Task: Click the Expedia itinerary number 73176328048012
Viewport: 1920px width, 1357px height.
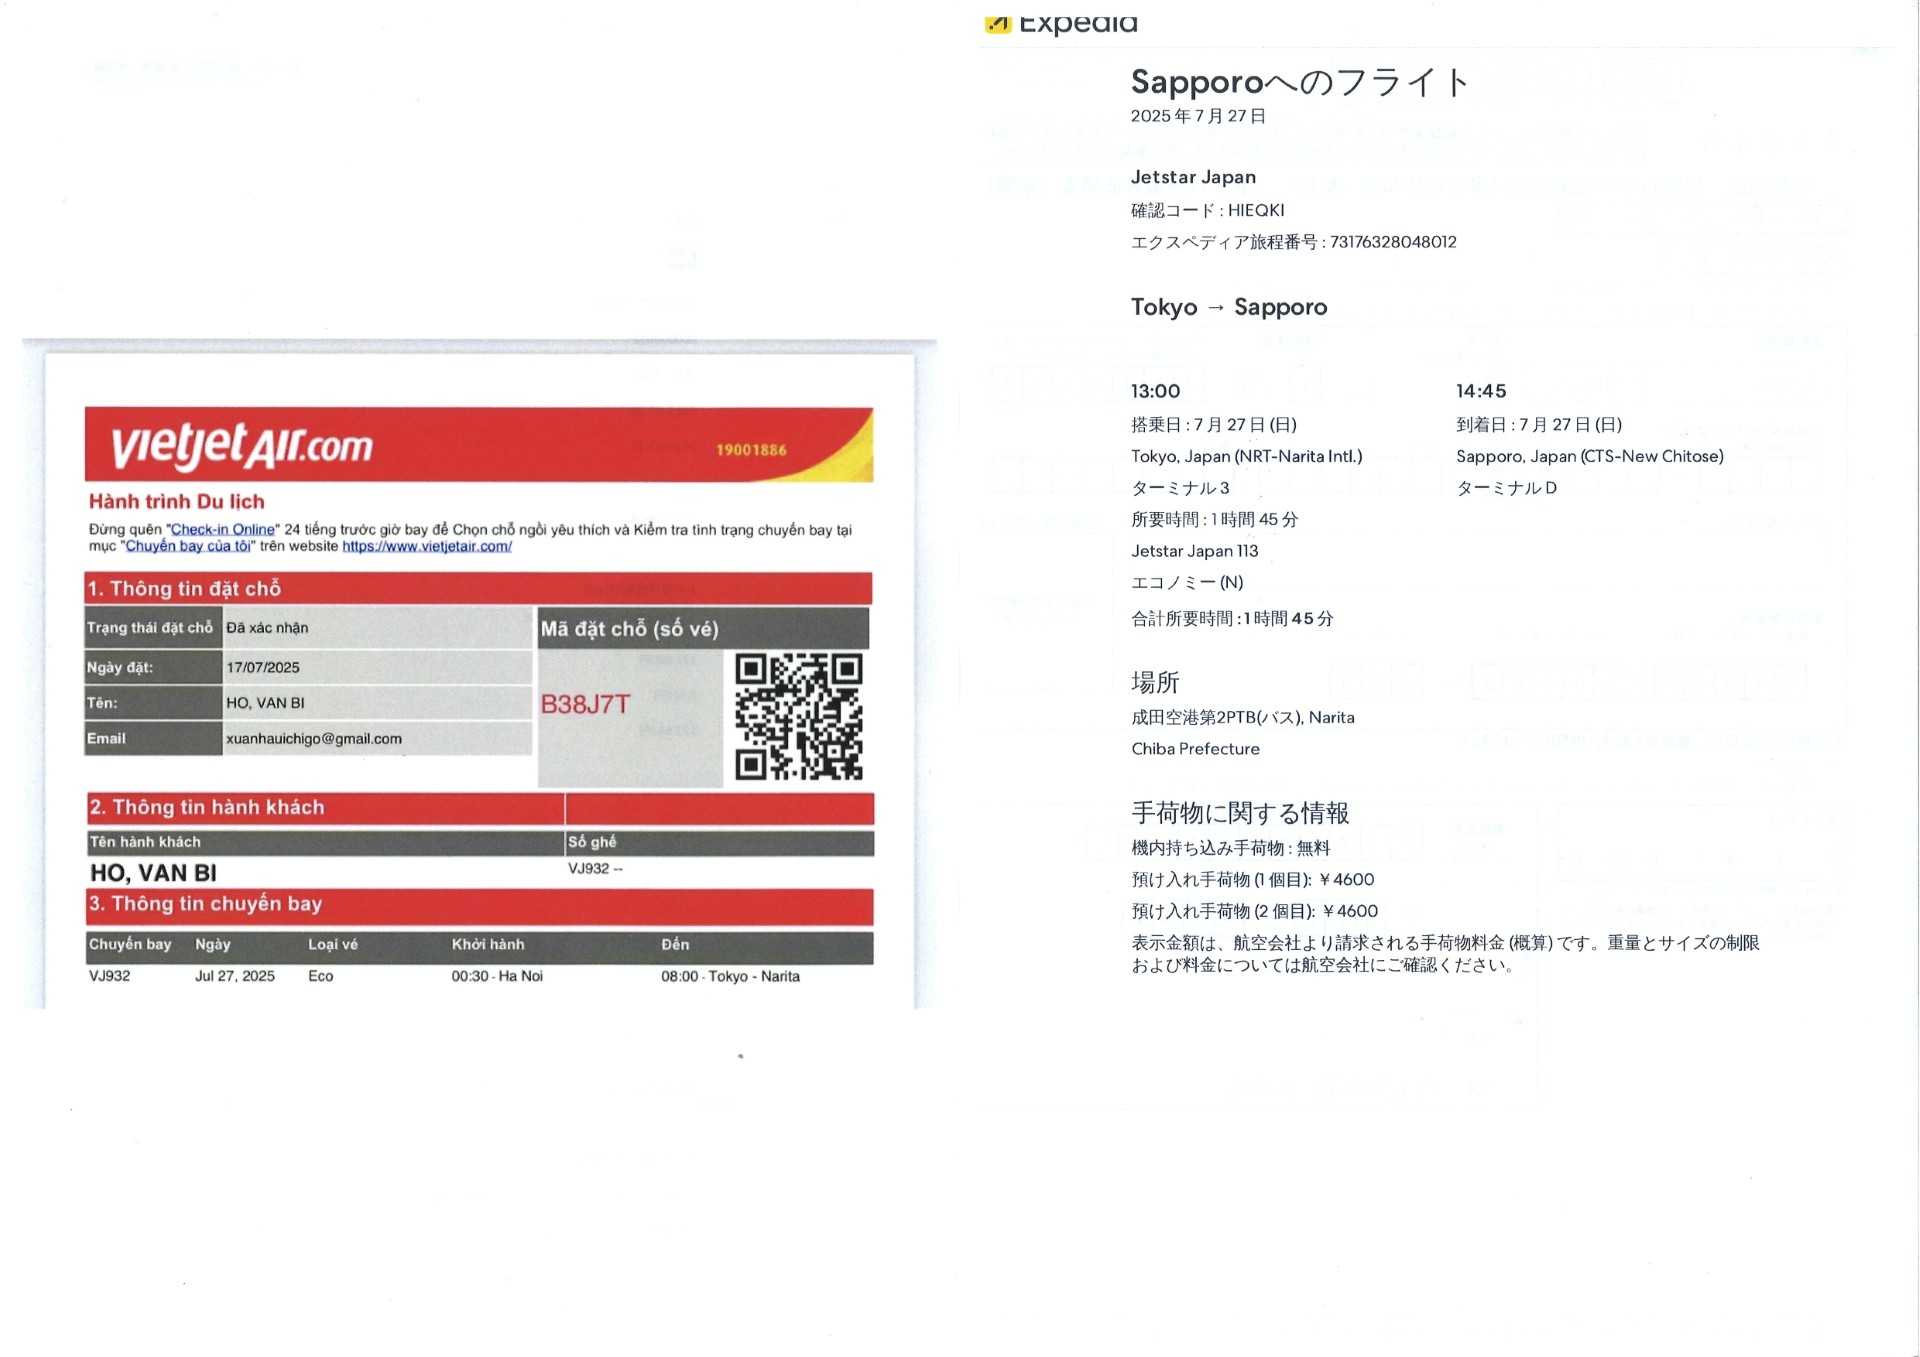Action: pyautogui.click(x=1392, y=242)
